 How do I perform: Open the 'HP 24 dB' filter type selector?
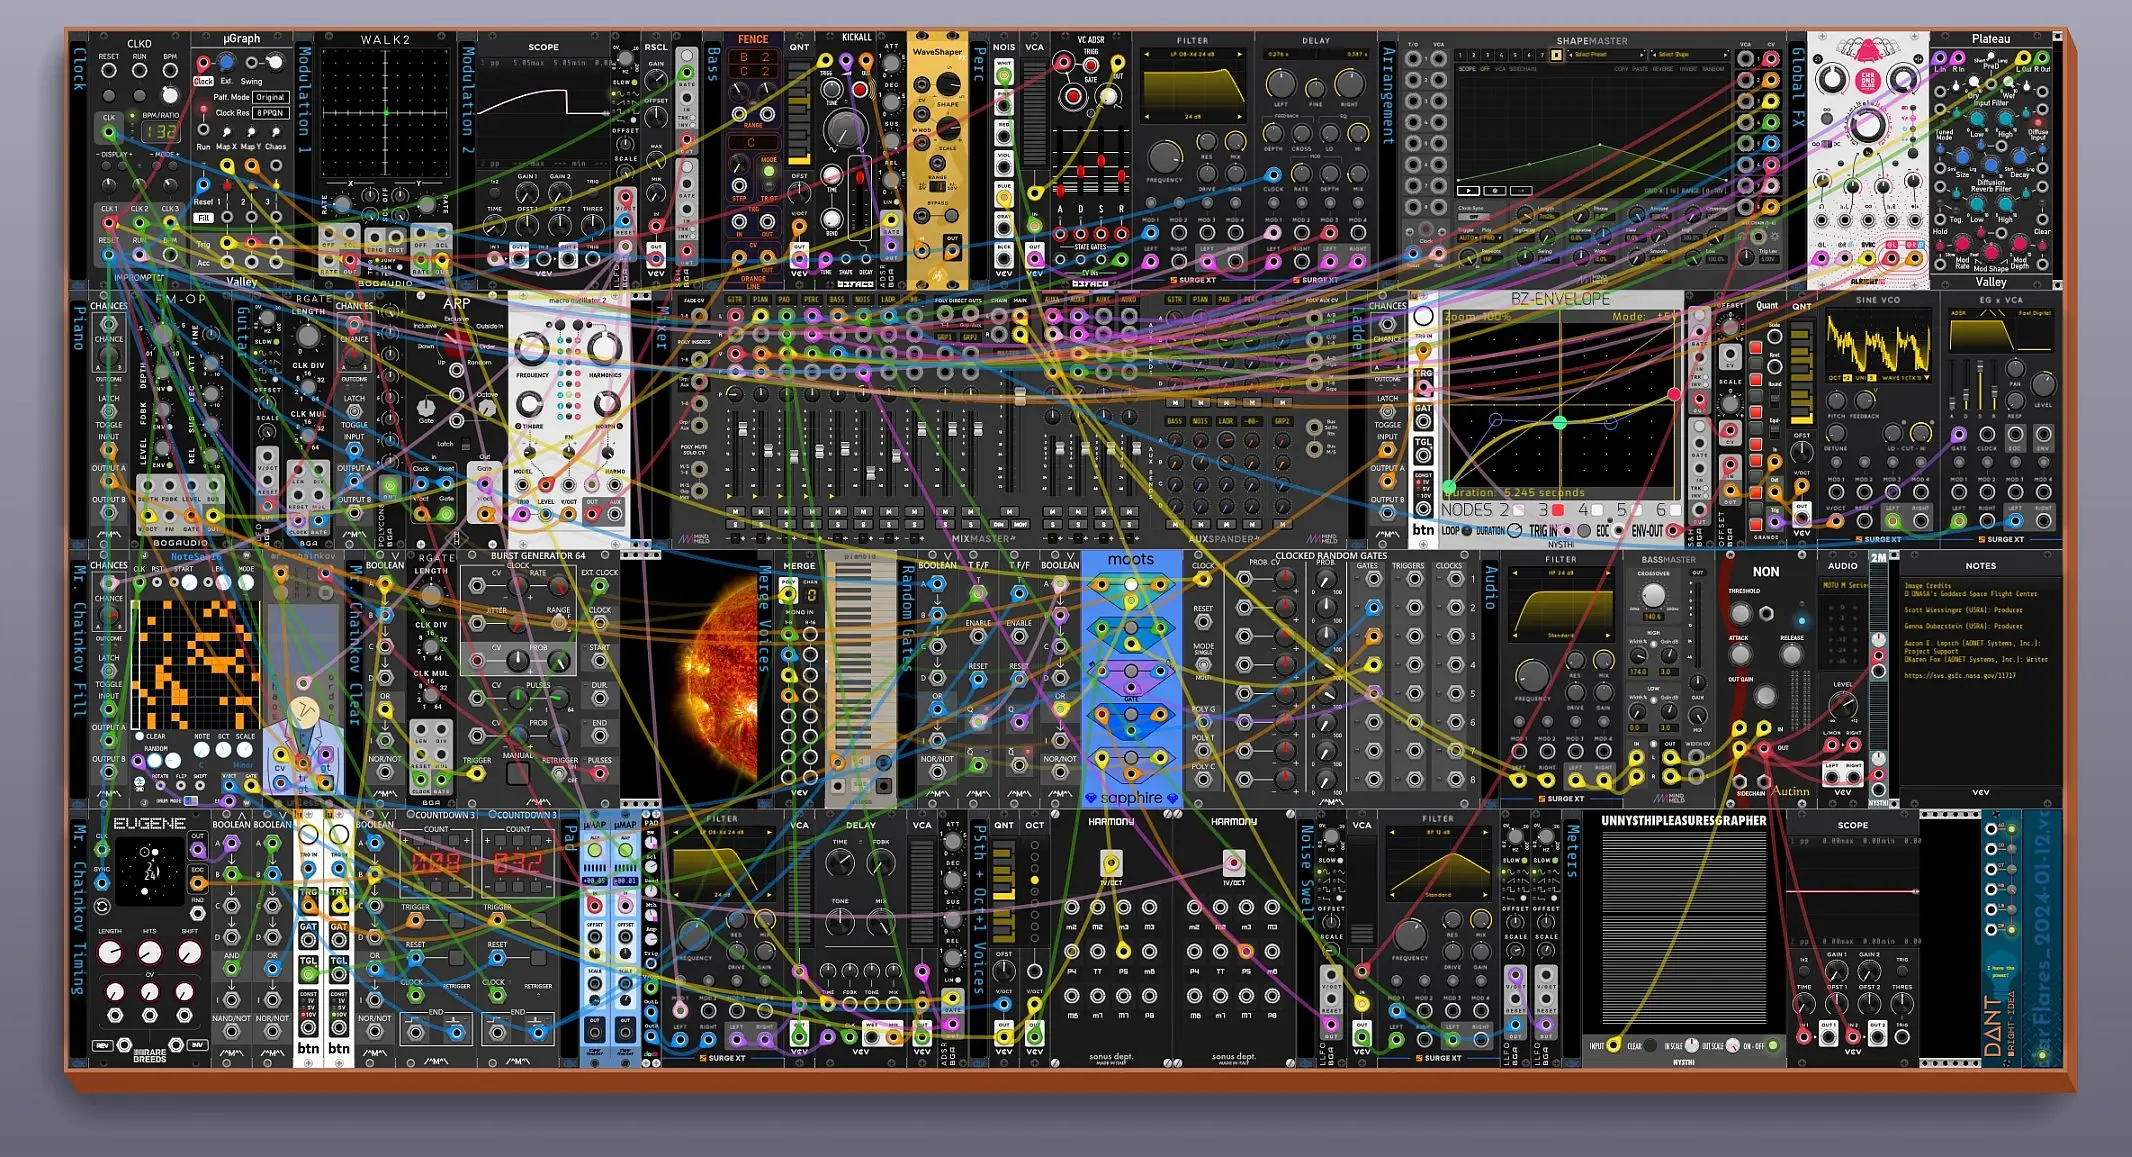point(1560,572)
